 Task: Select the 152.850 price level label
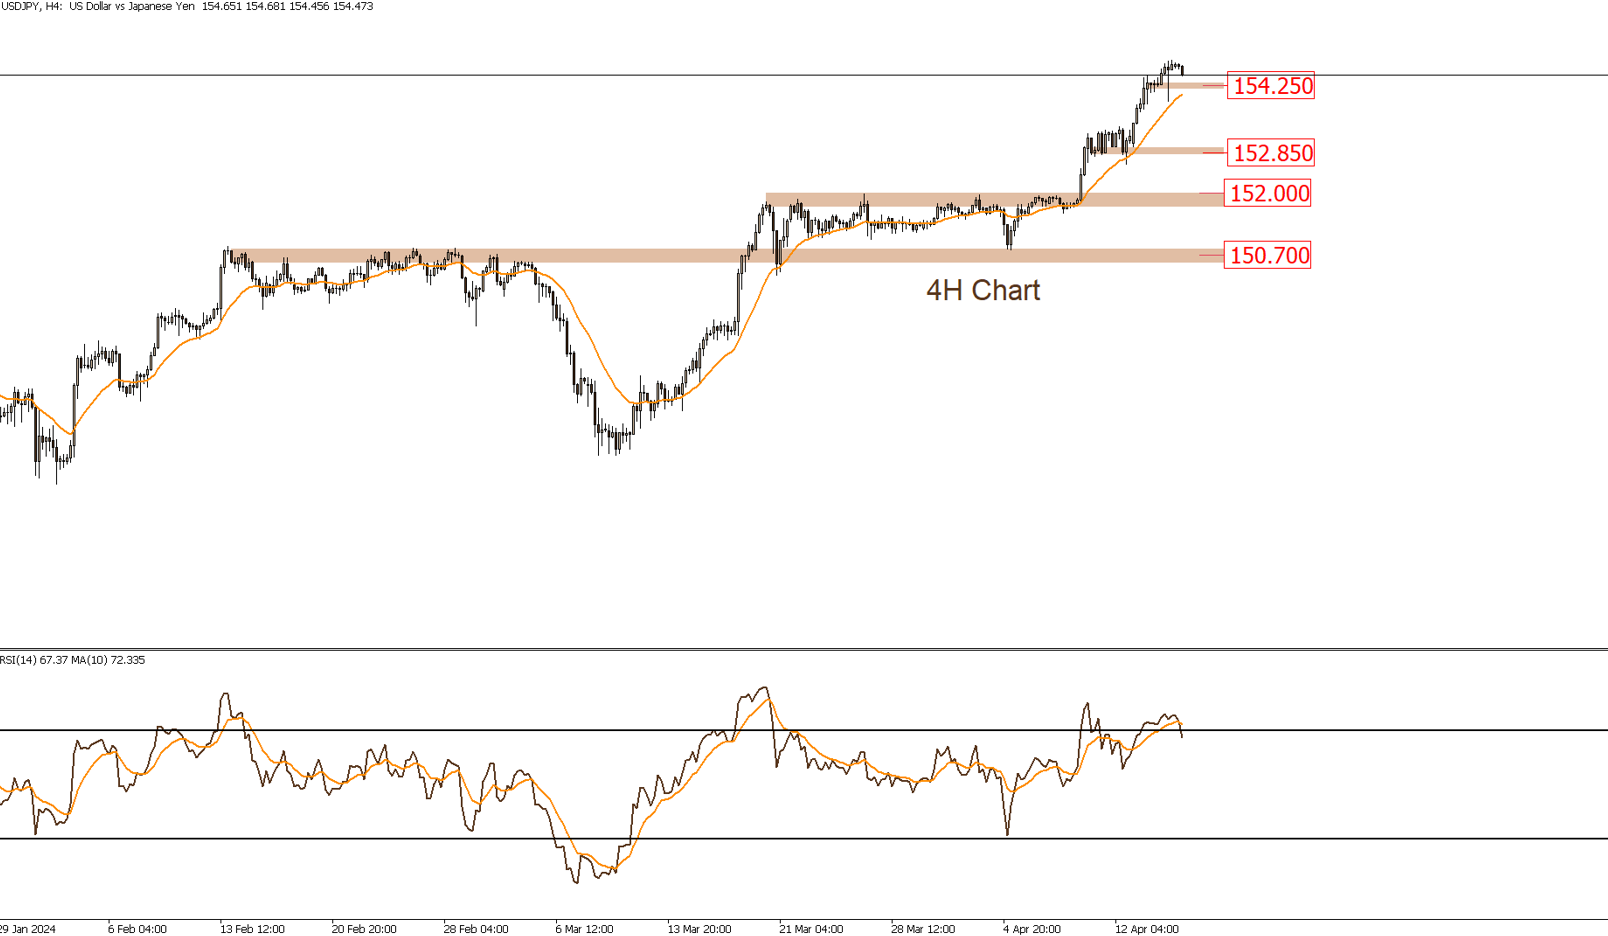coord(1271,153)
